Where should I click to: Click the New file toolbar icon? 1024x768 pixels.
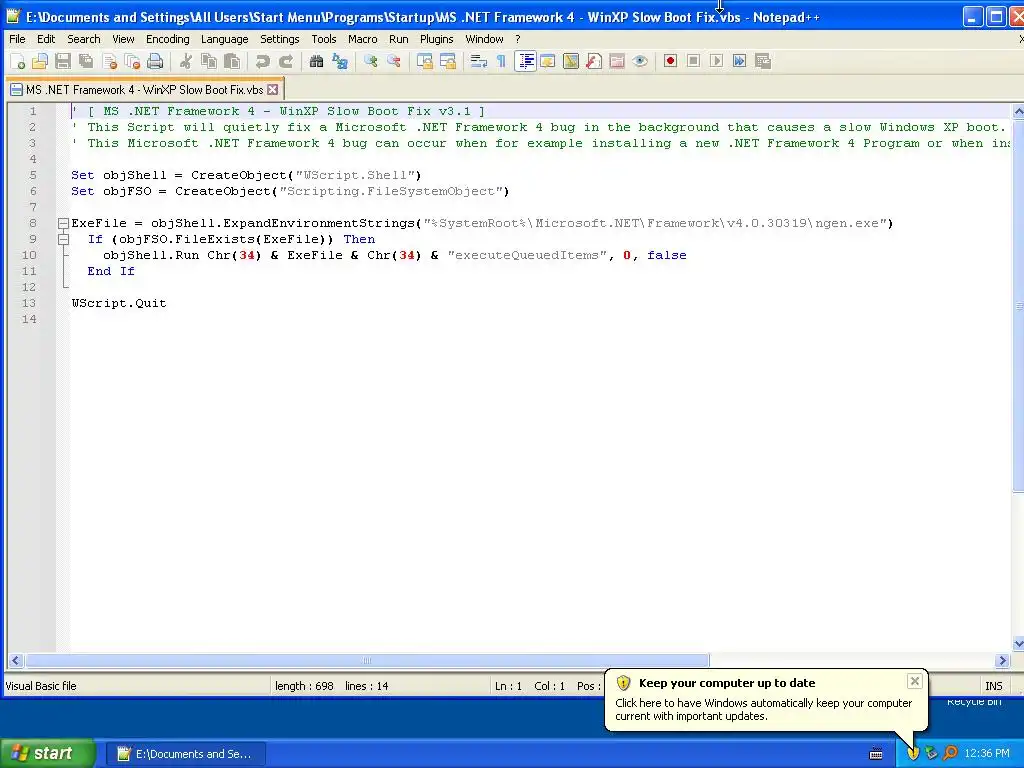(x=18, y=61)
